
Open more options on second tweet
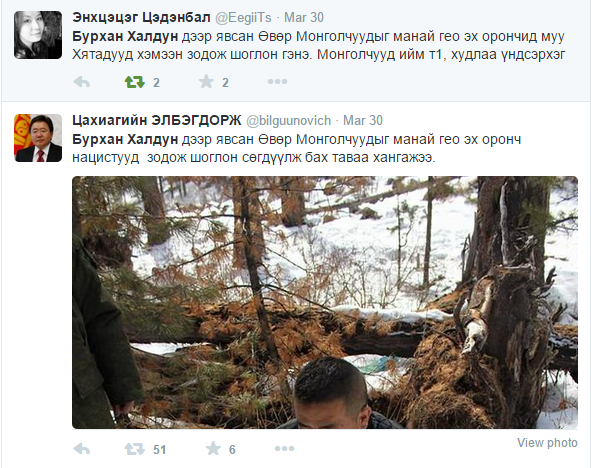tap(284, 448)
